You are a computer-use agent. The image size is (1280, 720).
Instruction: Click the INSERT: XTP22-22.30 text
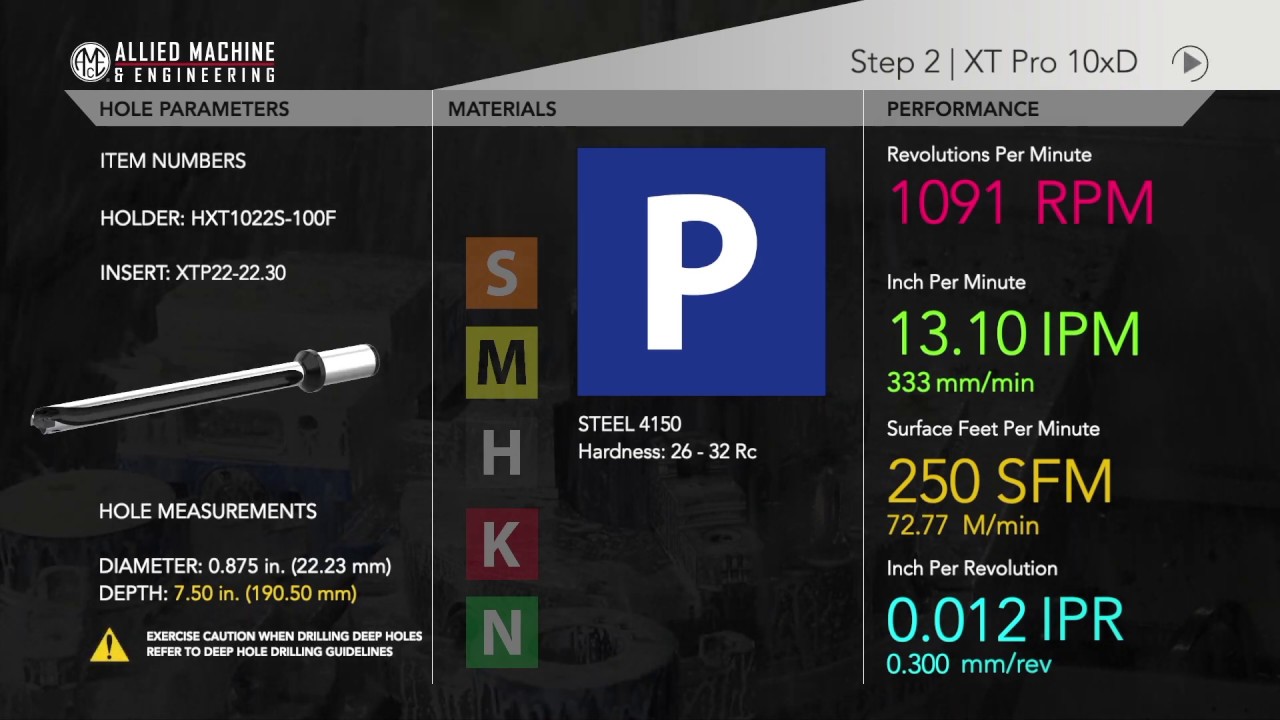click(x=193, y=272)
